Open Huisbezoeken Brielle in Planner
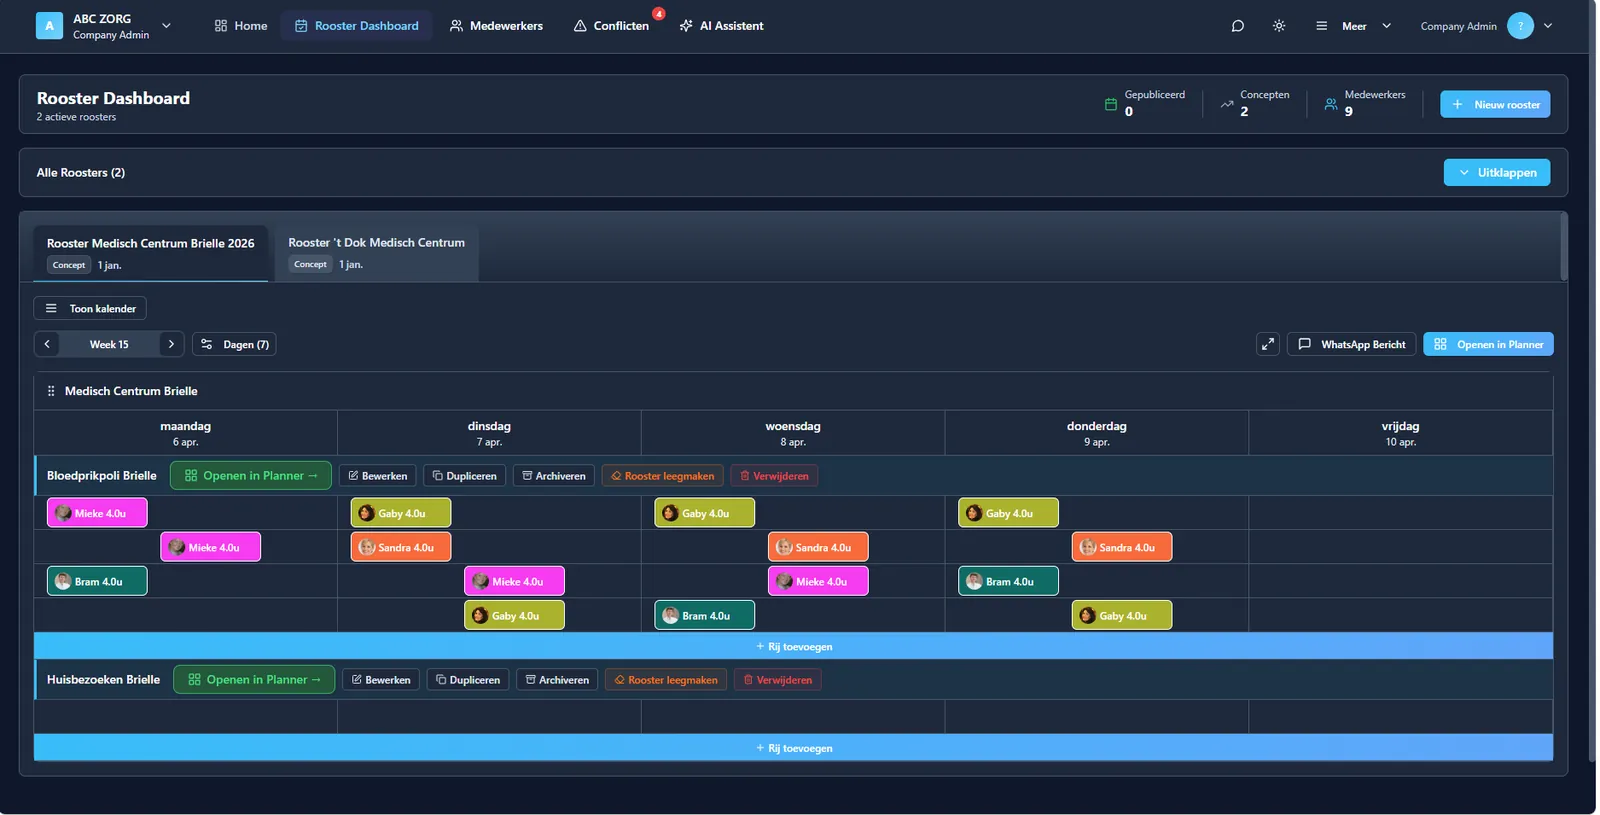The height and width of the screenshot is (815, 1600). pos(254,680)
